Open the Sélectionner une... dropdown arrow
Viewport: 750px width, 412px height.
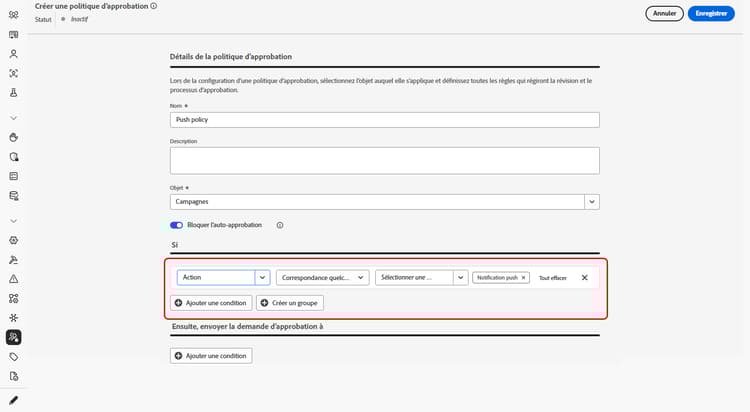tap(460, 278)
